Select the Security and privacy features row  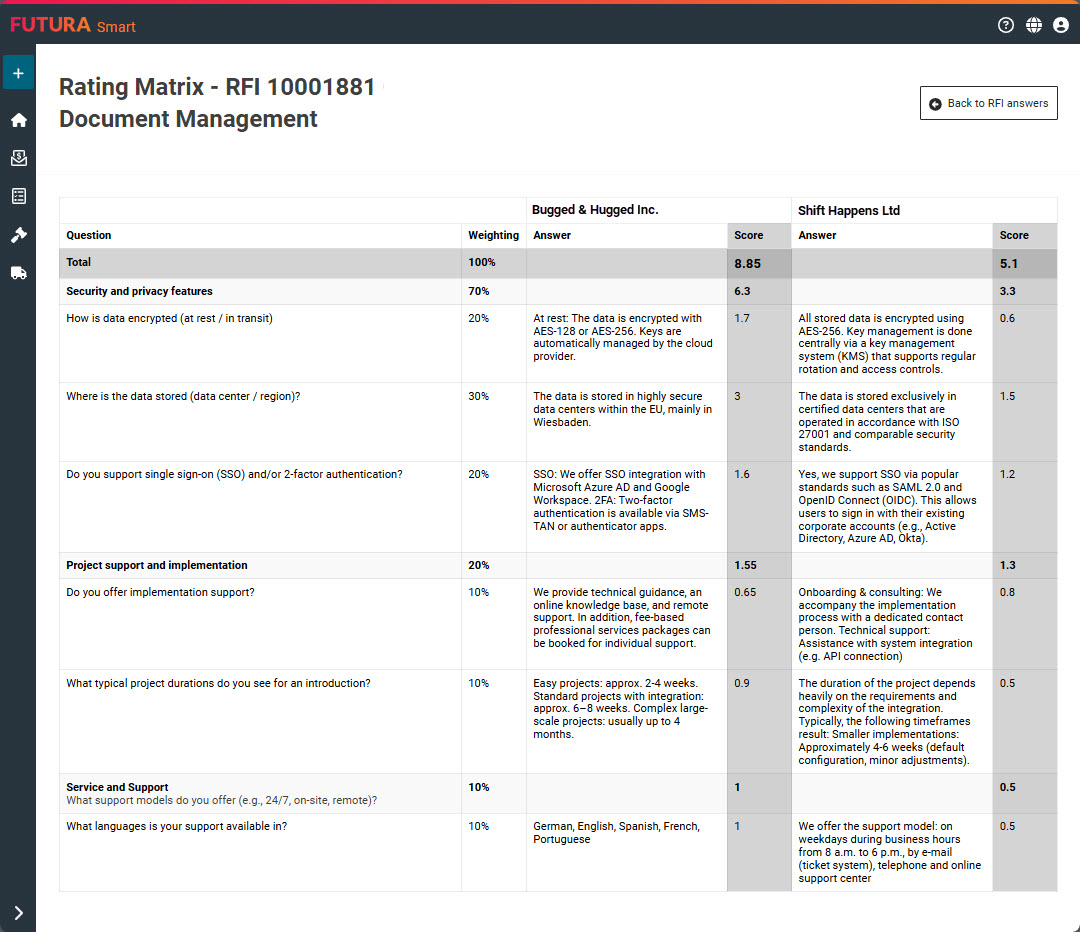pos(139,291)
